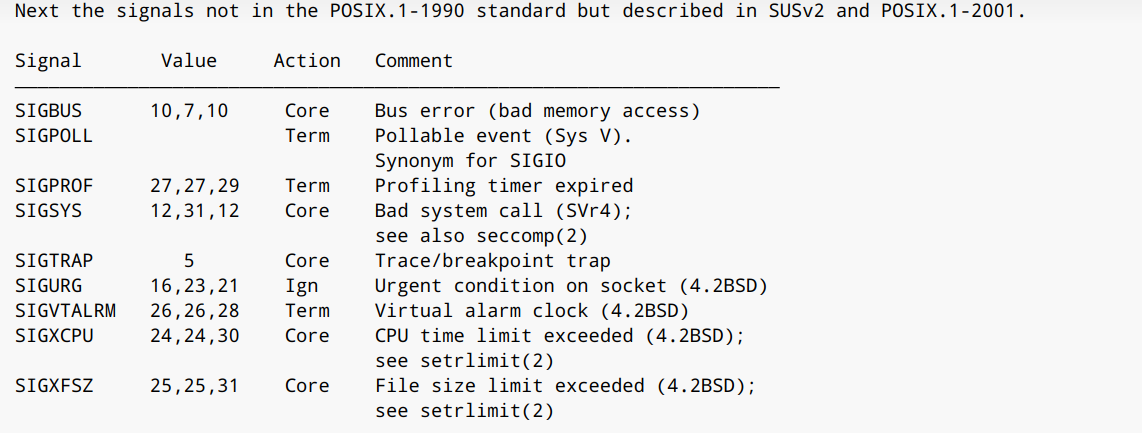Image resolution: width=1142 pixels, height=433 pixels.
Task: Select the SIGPROF signal name
Action: pos(54,186)
